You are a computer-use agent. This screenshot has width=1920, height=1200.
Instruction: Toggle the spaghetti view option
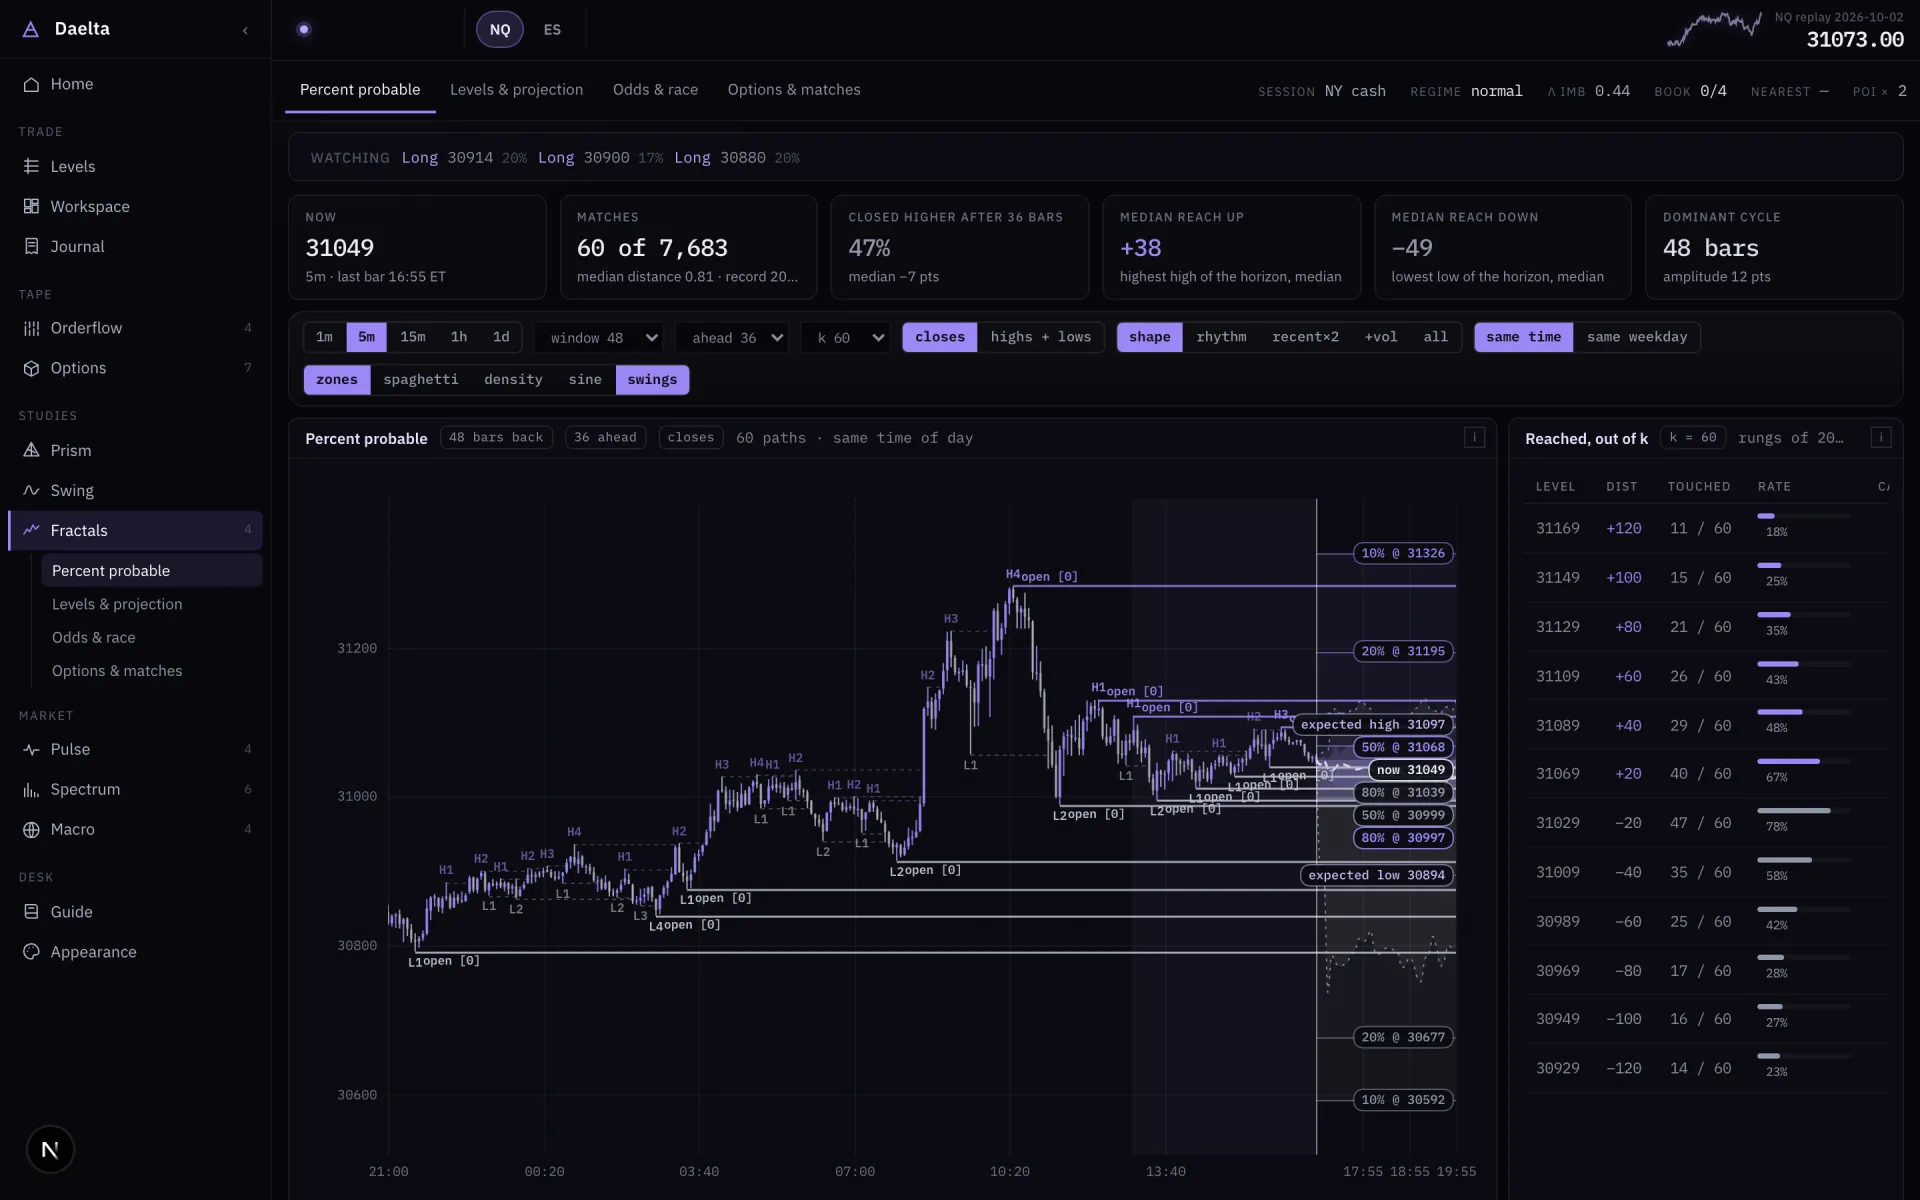coord(421,380)
